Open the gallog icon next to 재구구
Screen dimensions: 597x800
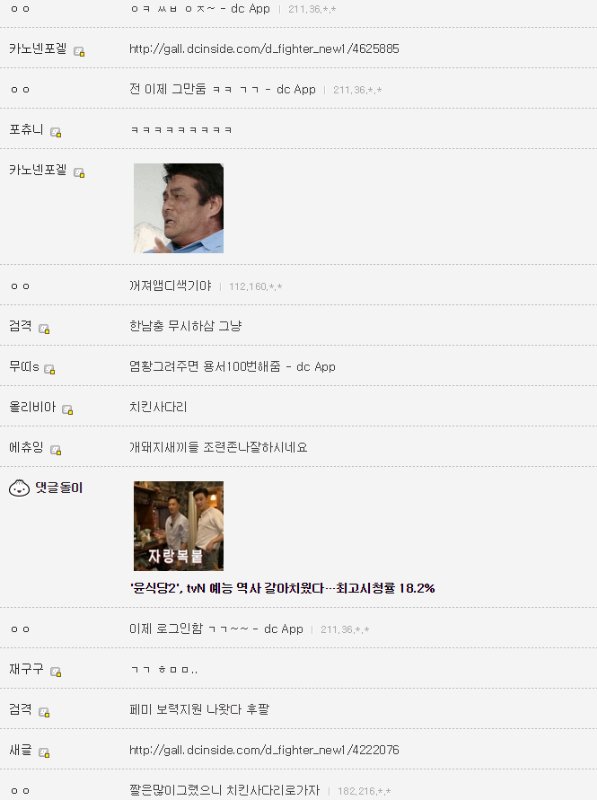click(x=56, y=671)
